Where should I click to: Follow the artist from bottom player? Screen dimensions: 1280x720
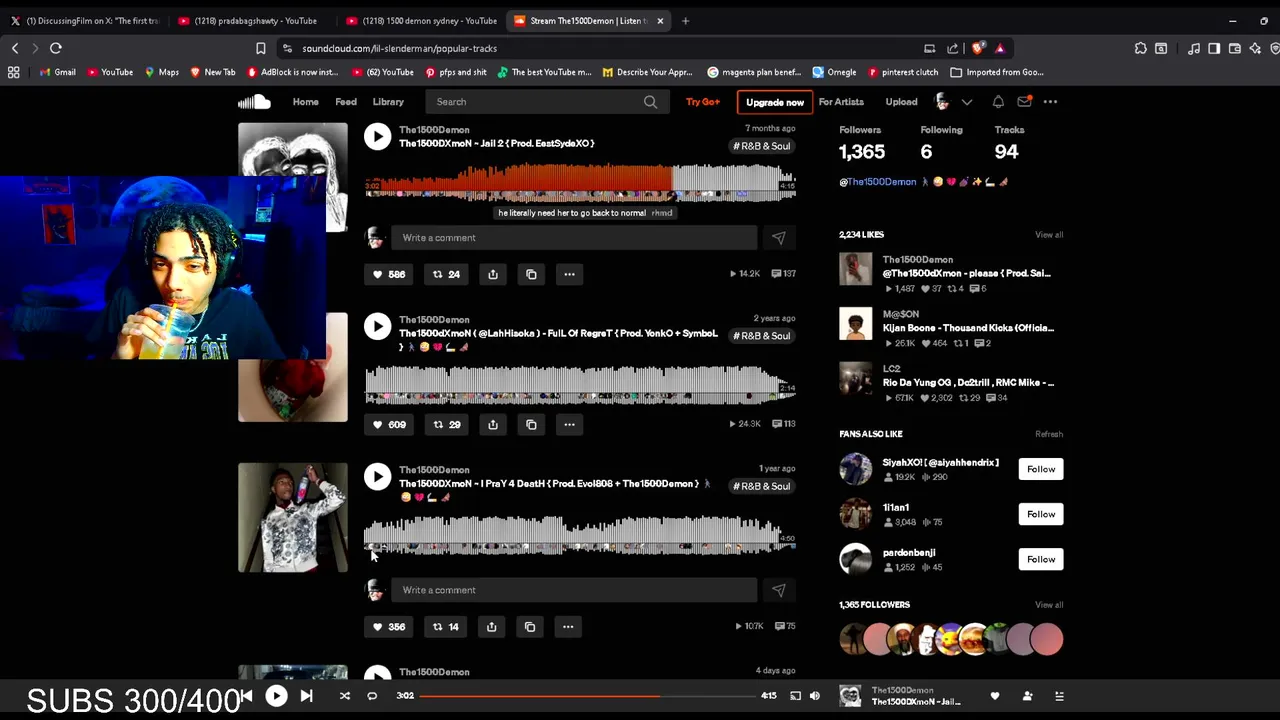tap(1027, 696)
